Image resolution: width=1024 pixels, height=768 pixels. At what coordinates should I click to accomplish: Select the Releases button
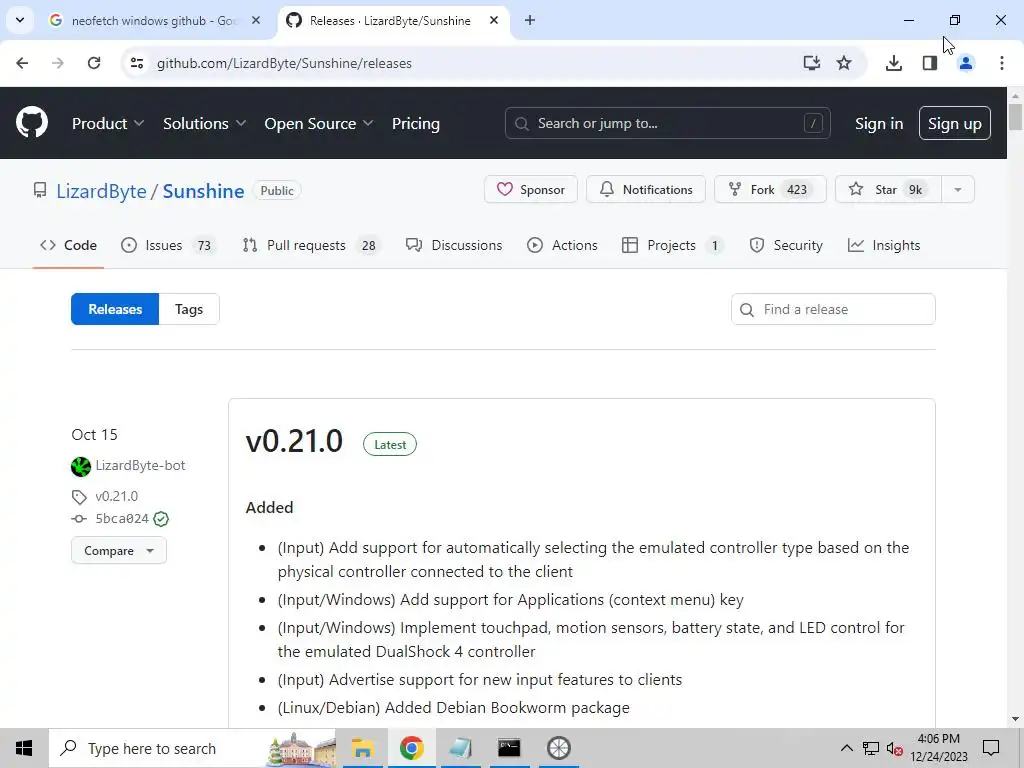point(115,309)
